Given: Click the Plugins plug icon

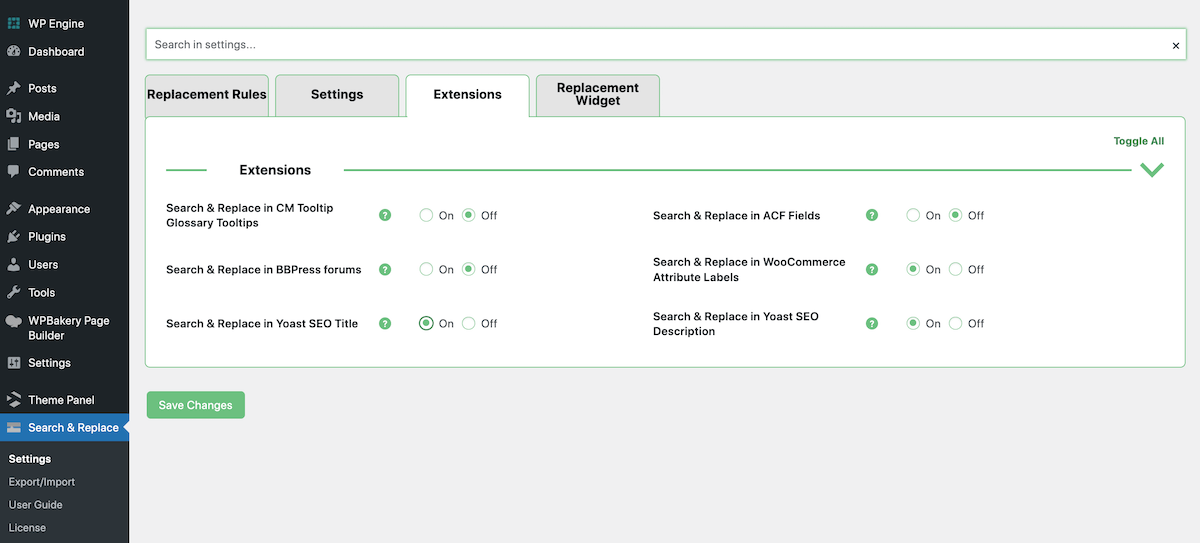Looking at the screenshot, I should click(14, 237).
